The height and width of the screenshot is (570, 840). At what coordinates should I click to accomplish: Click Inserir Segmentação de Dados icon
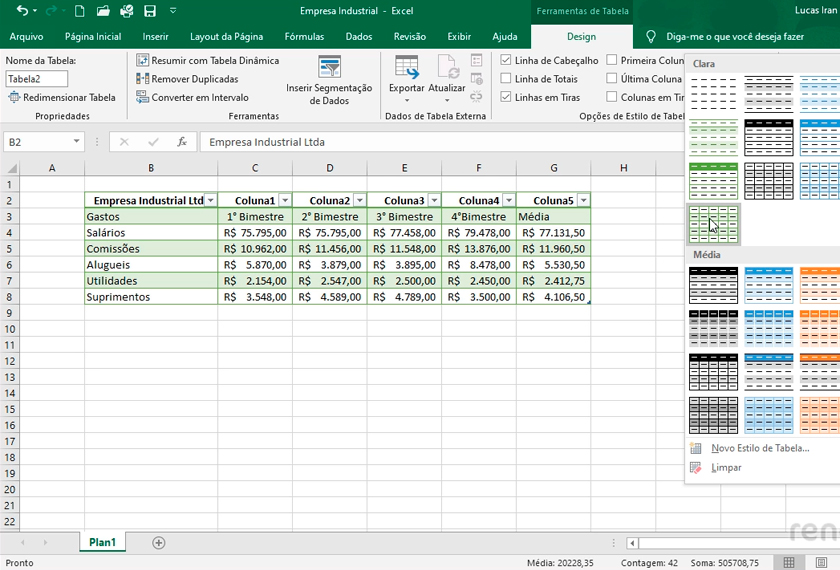pos(329,68)
